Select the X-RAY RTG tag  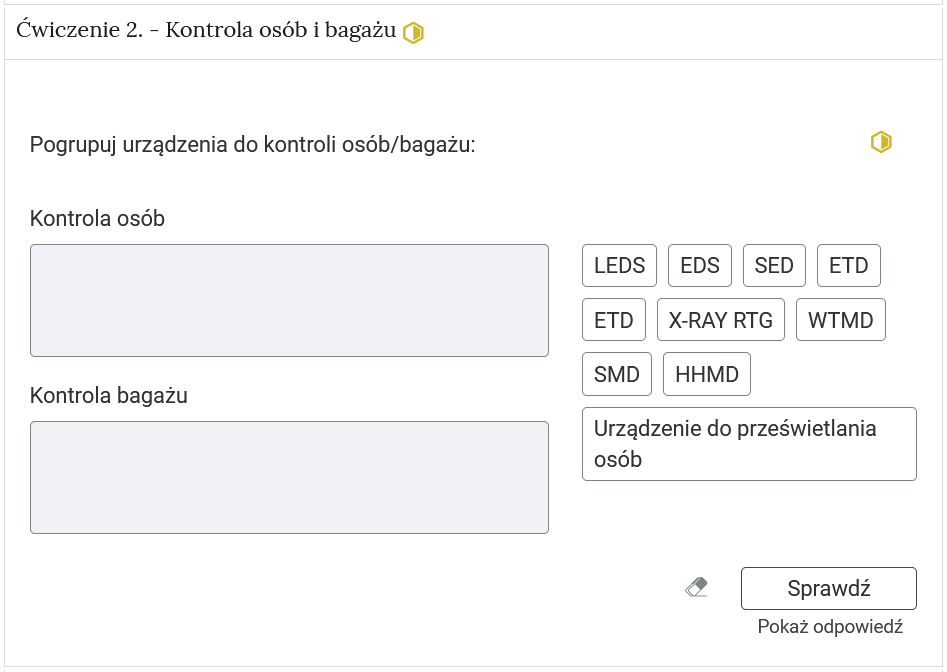tap(721, 319)
